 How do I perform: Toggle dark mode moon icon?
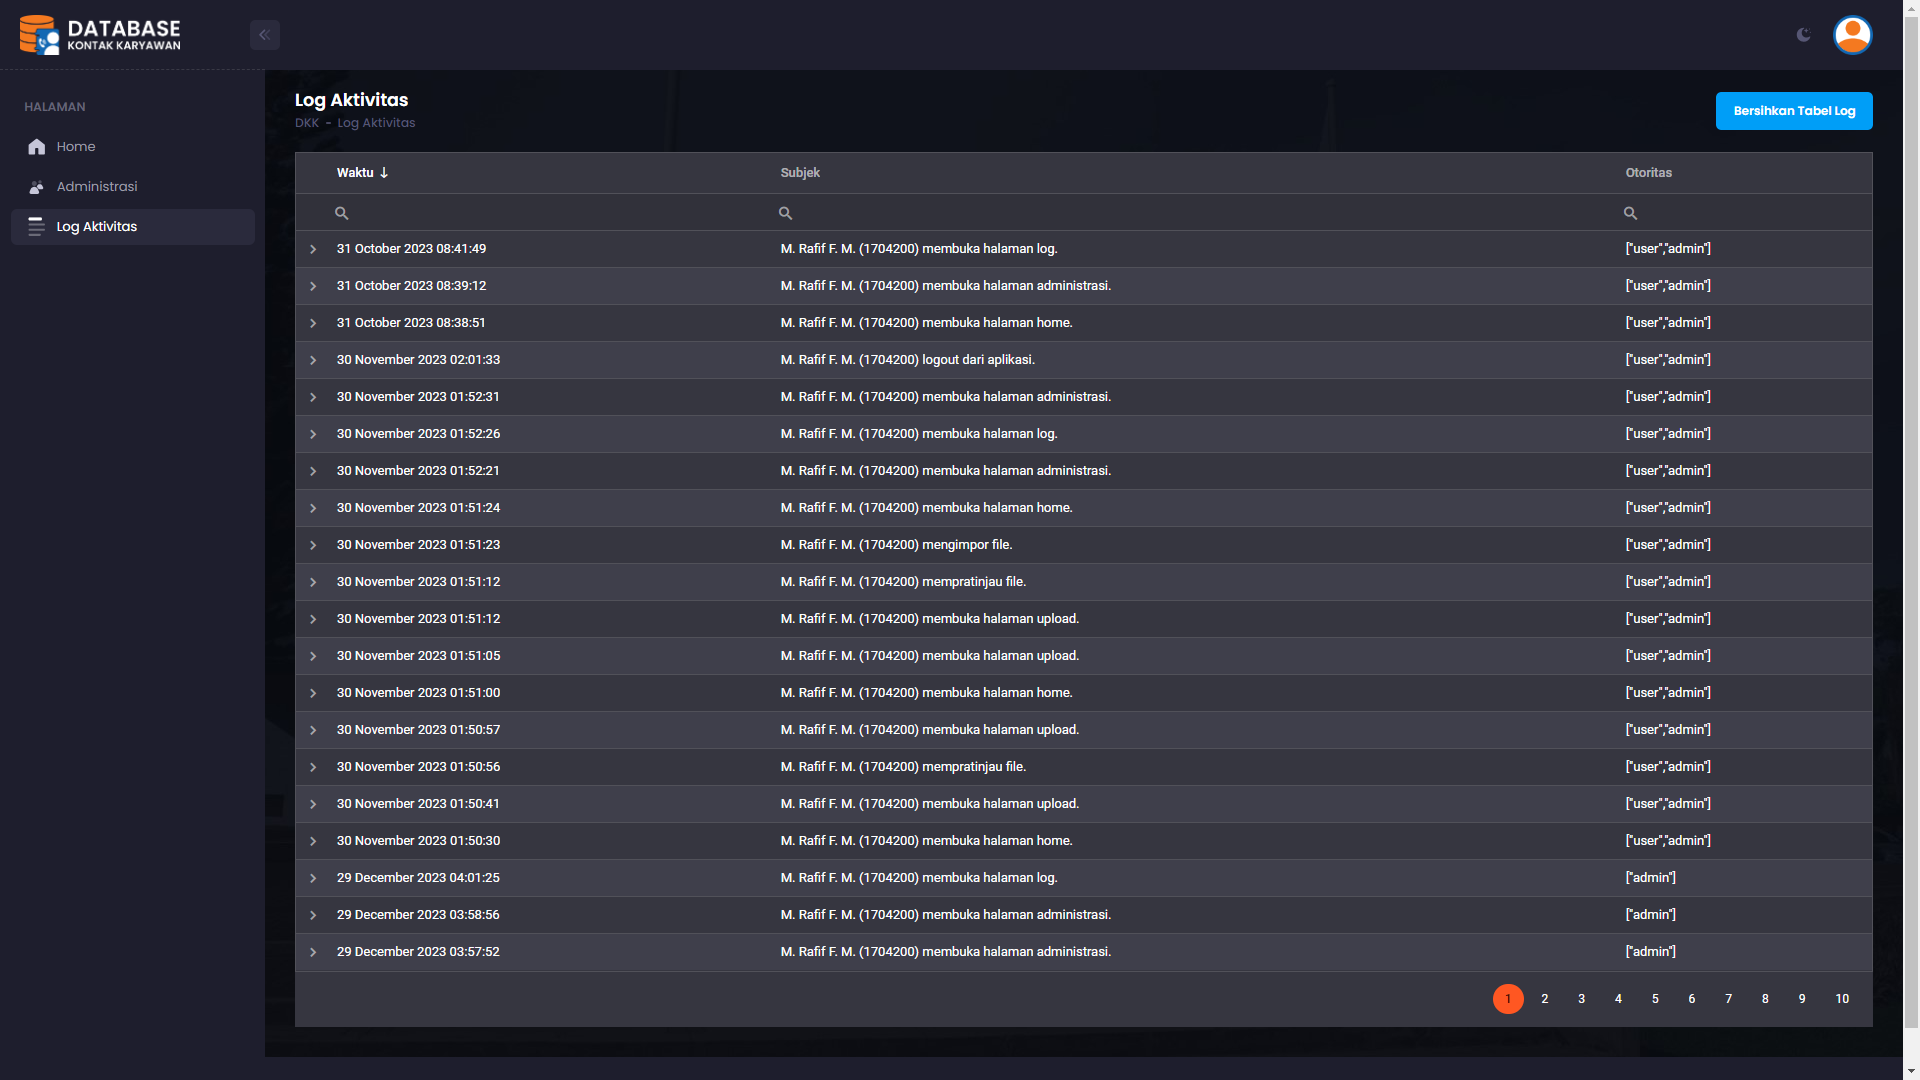1804,35
